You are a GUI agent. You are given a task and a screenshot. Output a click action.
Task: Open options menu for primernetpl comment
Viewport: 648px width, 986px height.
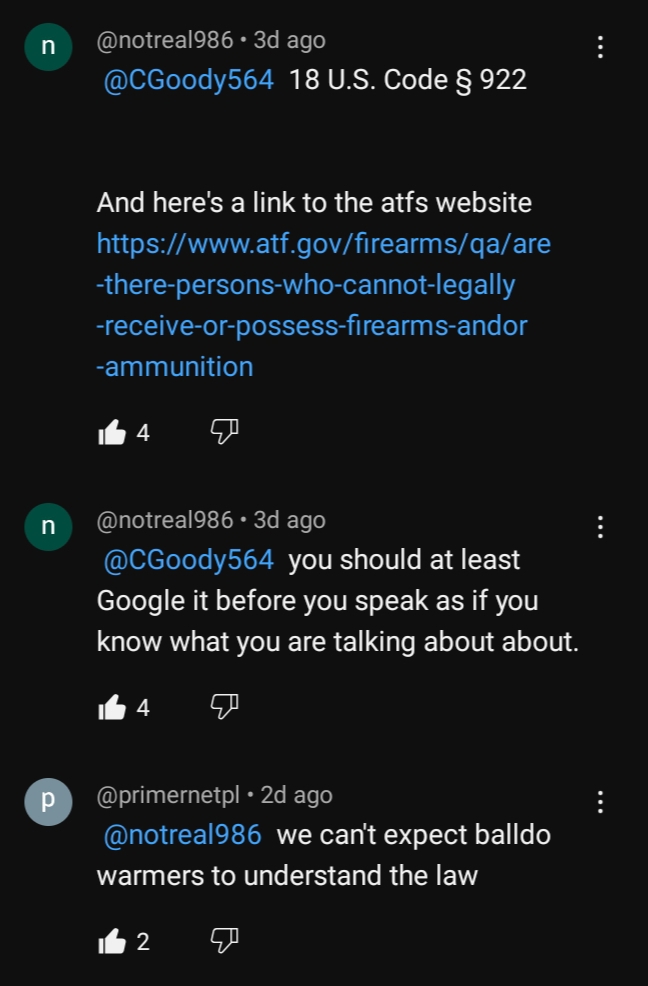pyautogui.click(x=601, y=802)
